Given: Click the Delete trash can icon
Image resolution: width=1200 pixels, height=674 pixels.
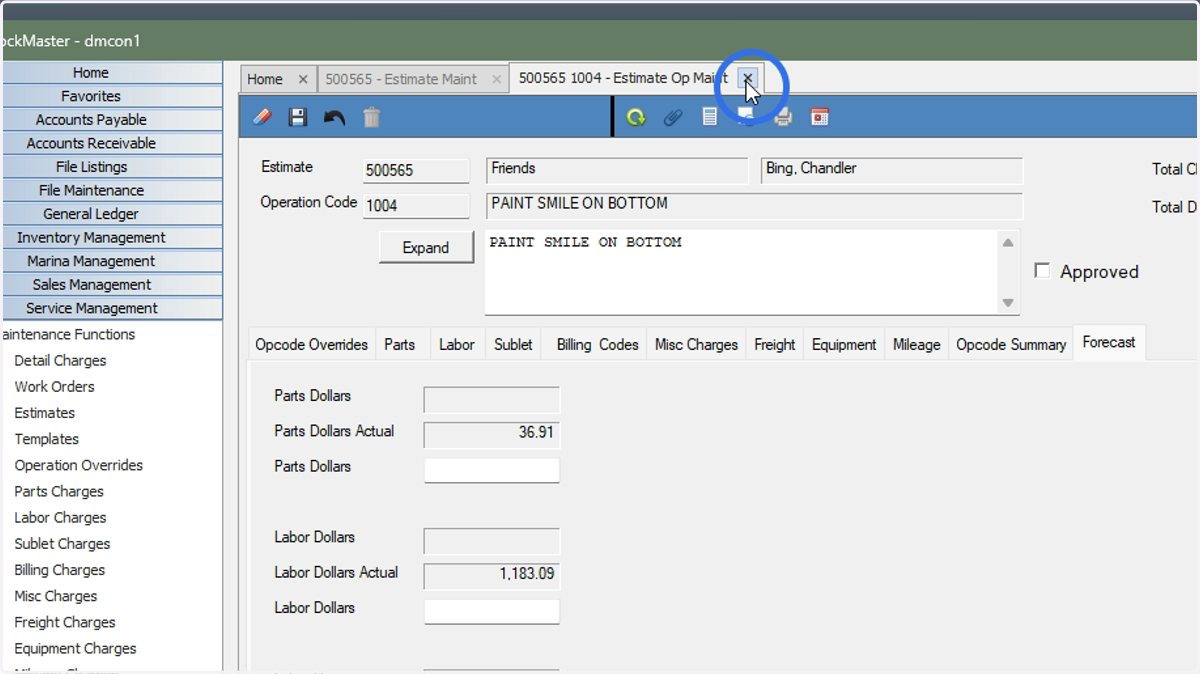Looking at the screenshot, I should [x=371, y=117].
